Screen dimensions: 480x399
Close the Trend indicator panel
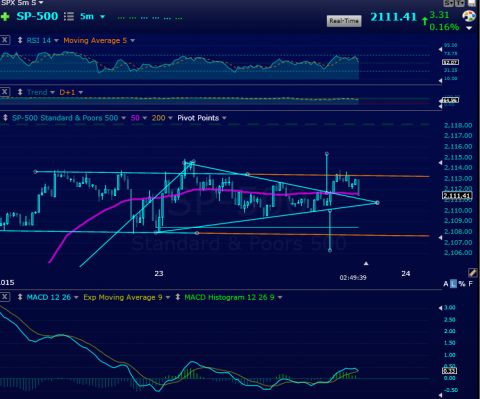click(5, 92)
